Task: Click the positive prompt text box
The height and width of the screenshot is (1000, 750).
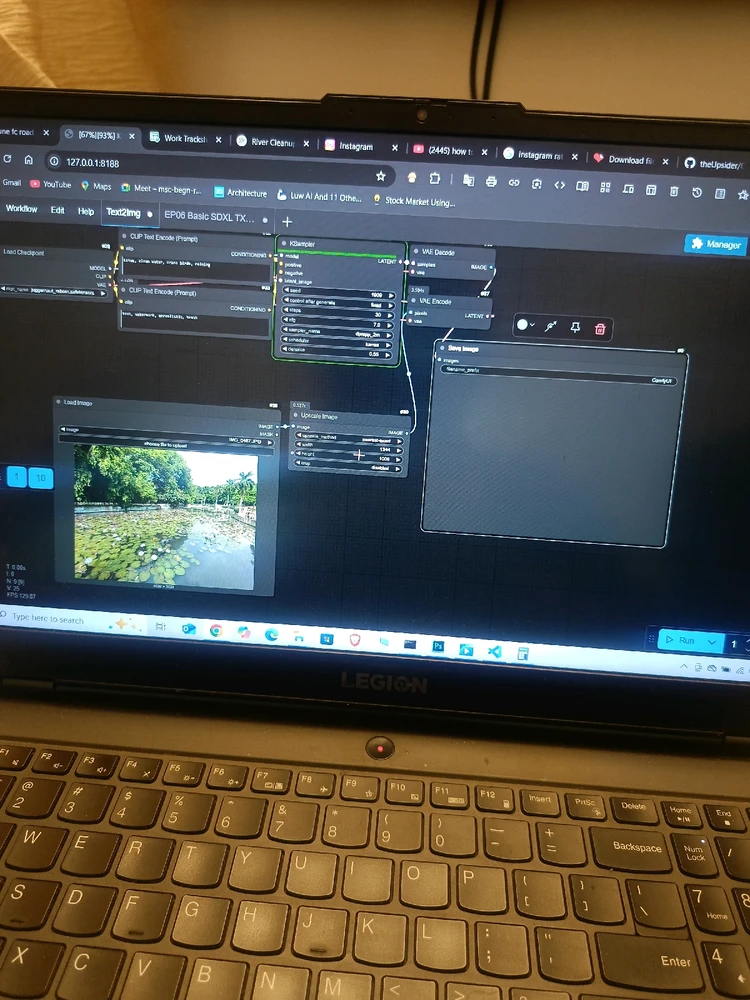Action: 195,270
